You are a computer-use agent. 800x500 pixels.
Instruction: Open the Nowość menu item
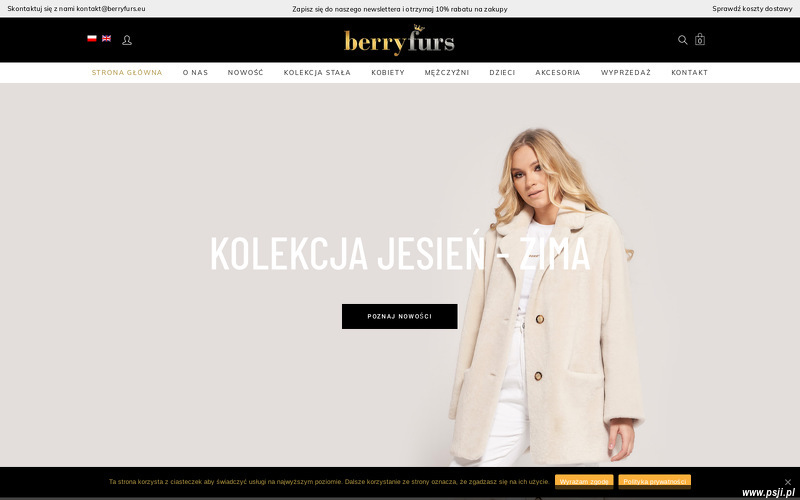coord(245,72)
